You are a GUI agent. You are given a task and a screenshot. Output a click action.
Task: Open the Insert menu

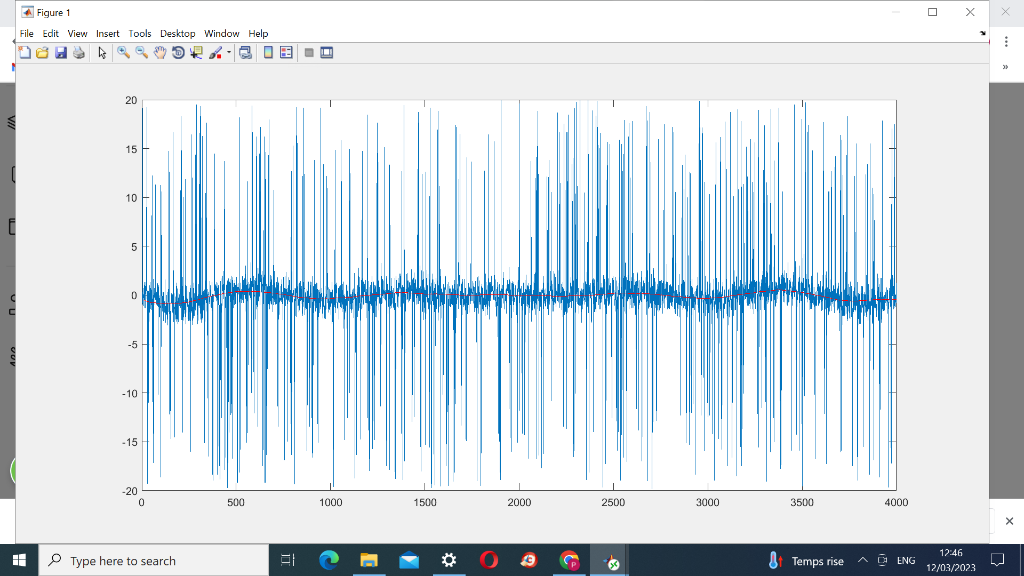coord(108,33)
